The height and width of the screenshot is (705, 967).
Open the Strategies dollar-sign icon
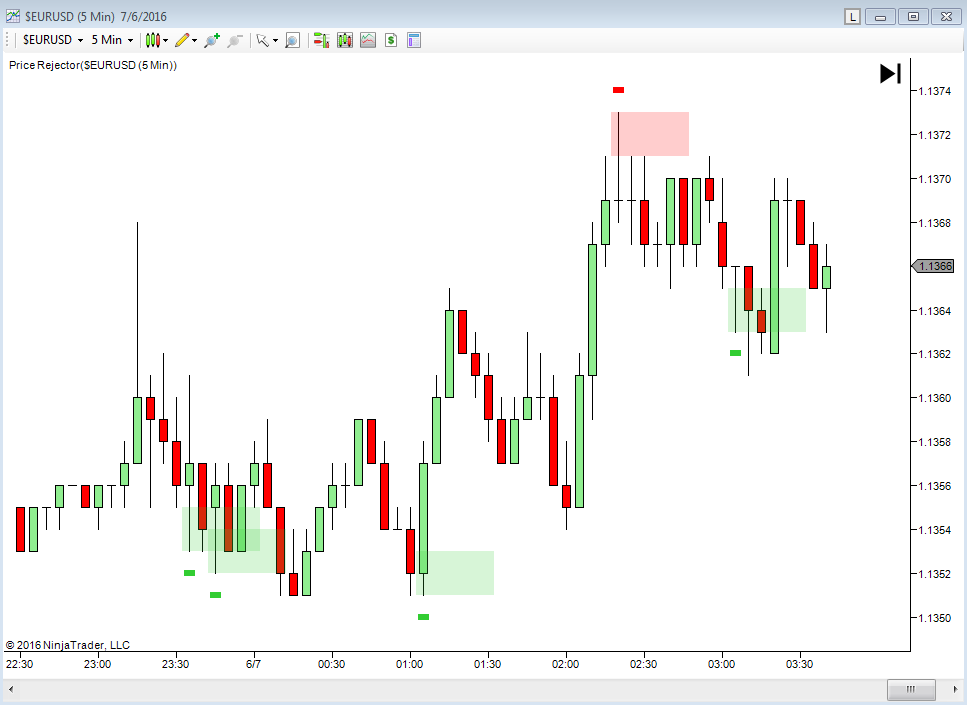pos(391,40)
